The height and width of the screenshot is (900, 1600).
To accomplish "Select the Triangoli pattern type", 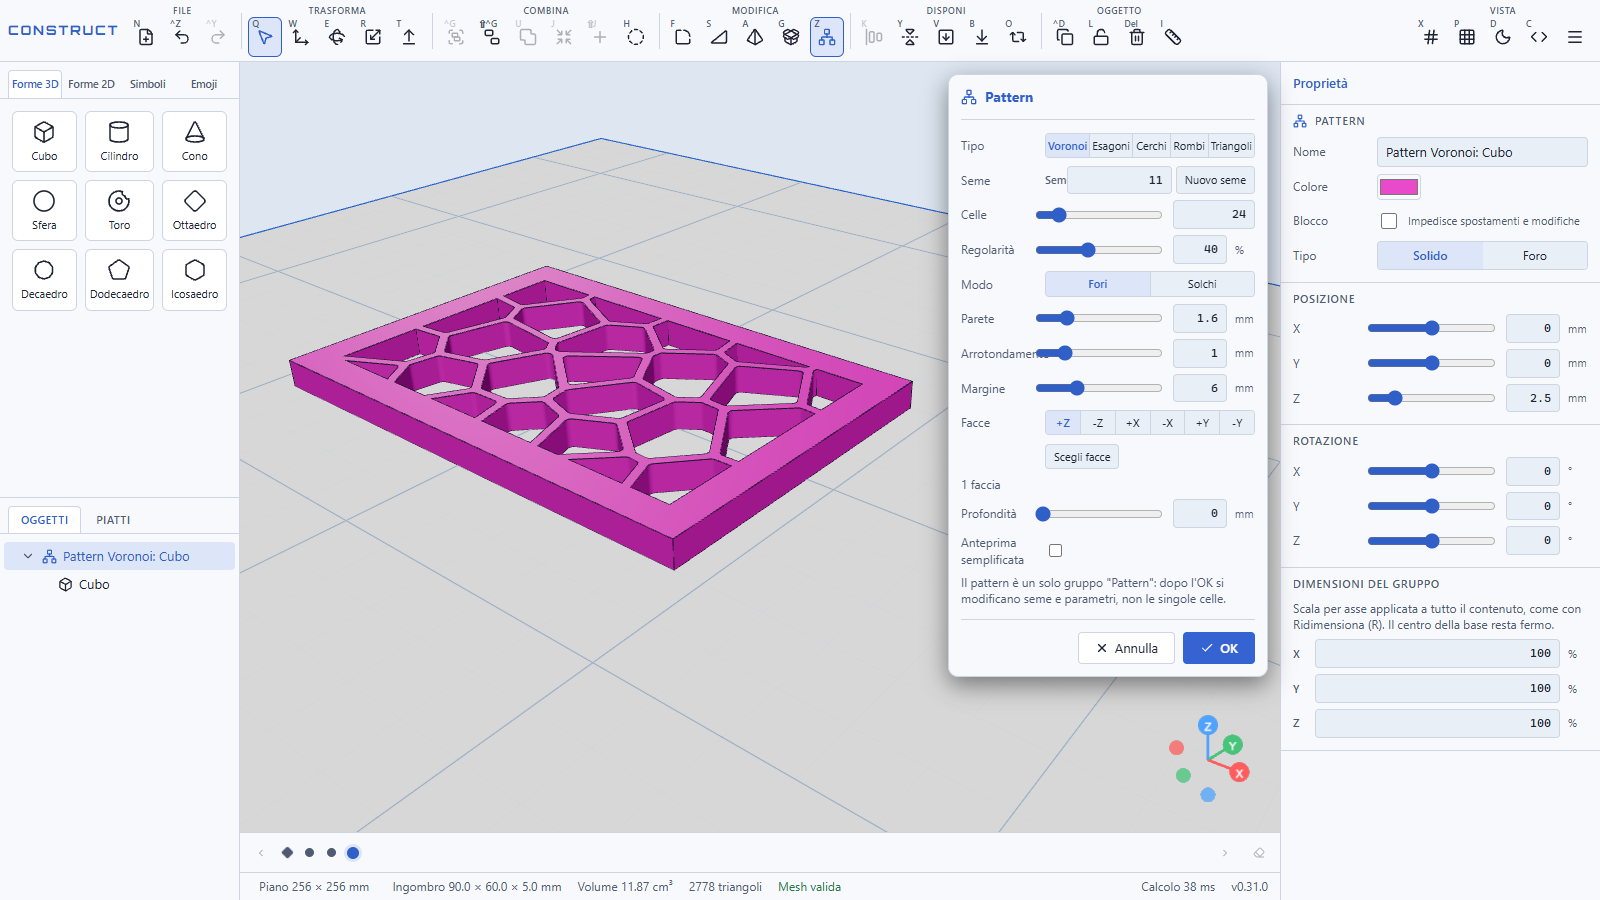I will (1231, 146).
